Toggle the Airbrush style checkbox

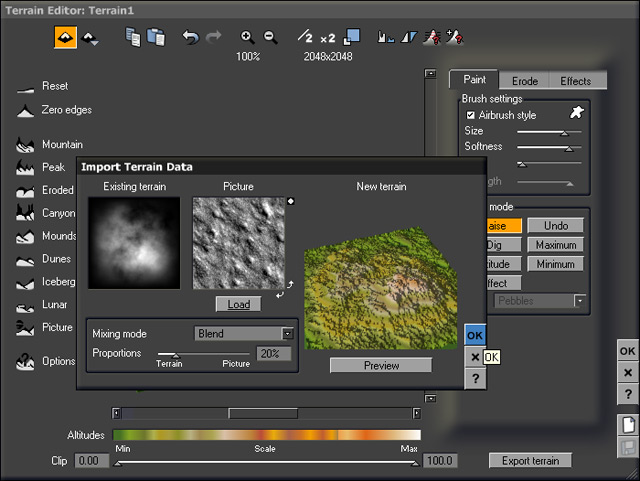[x=471, y=115]
